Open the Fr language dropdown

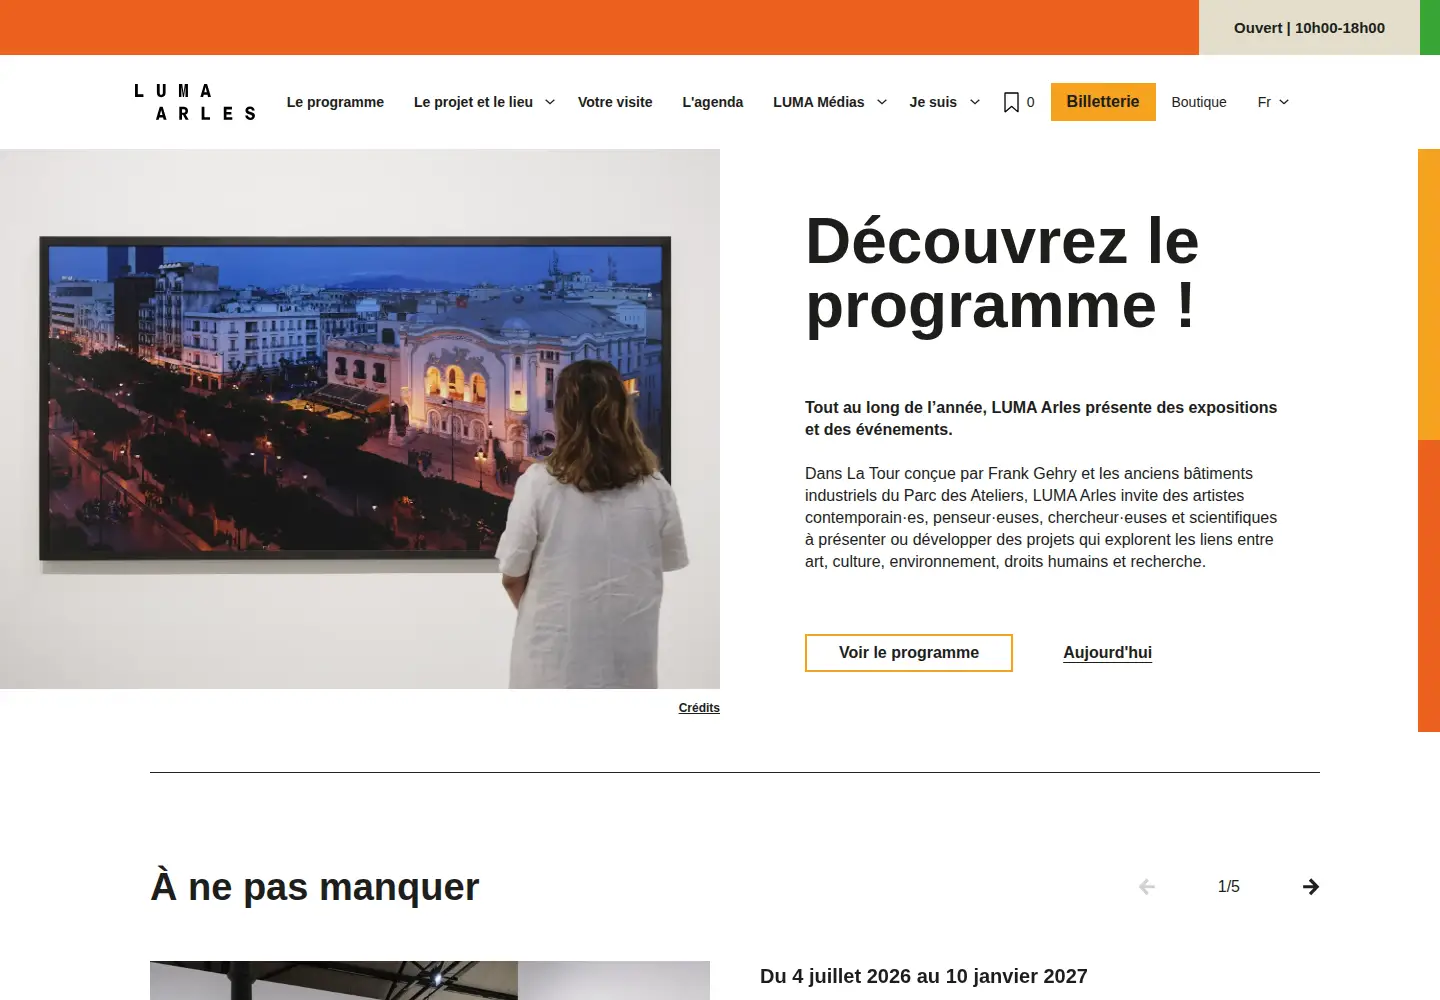[1273, 102]
